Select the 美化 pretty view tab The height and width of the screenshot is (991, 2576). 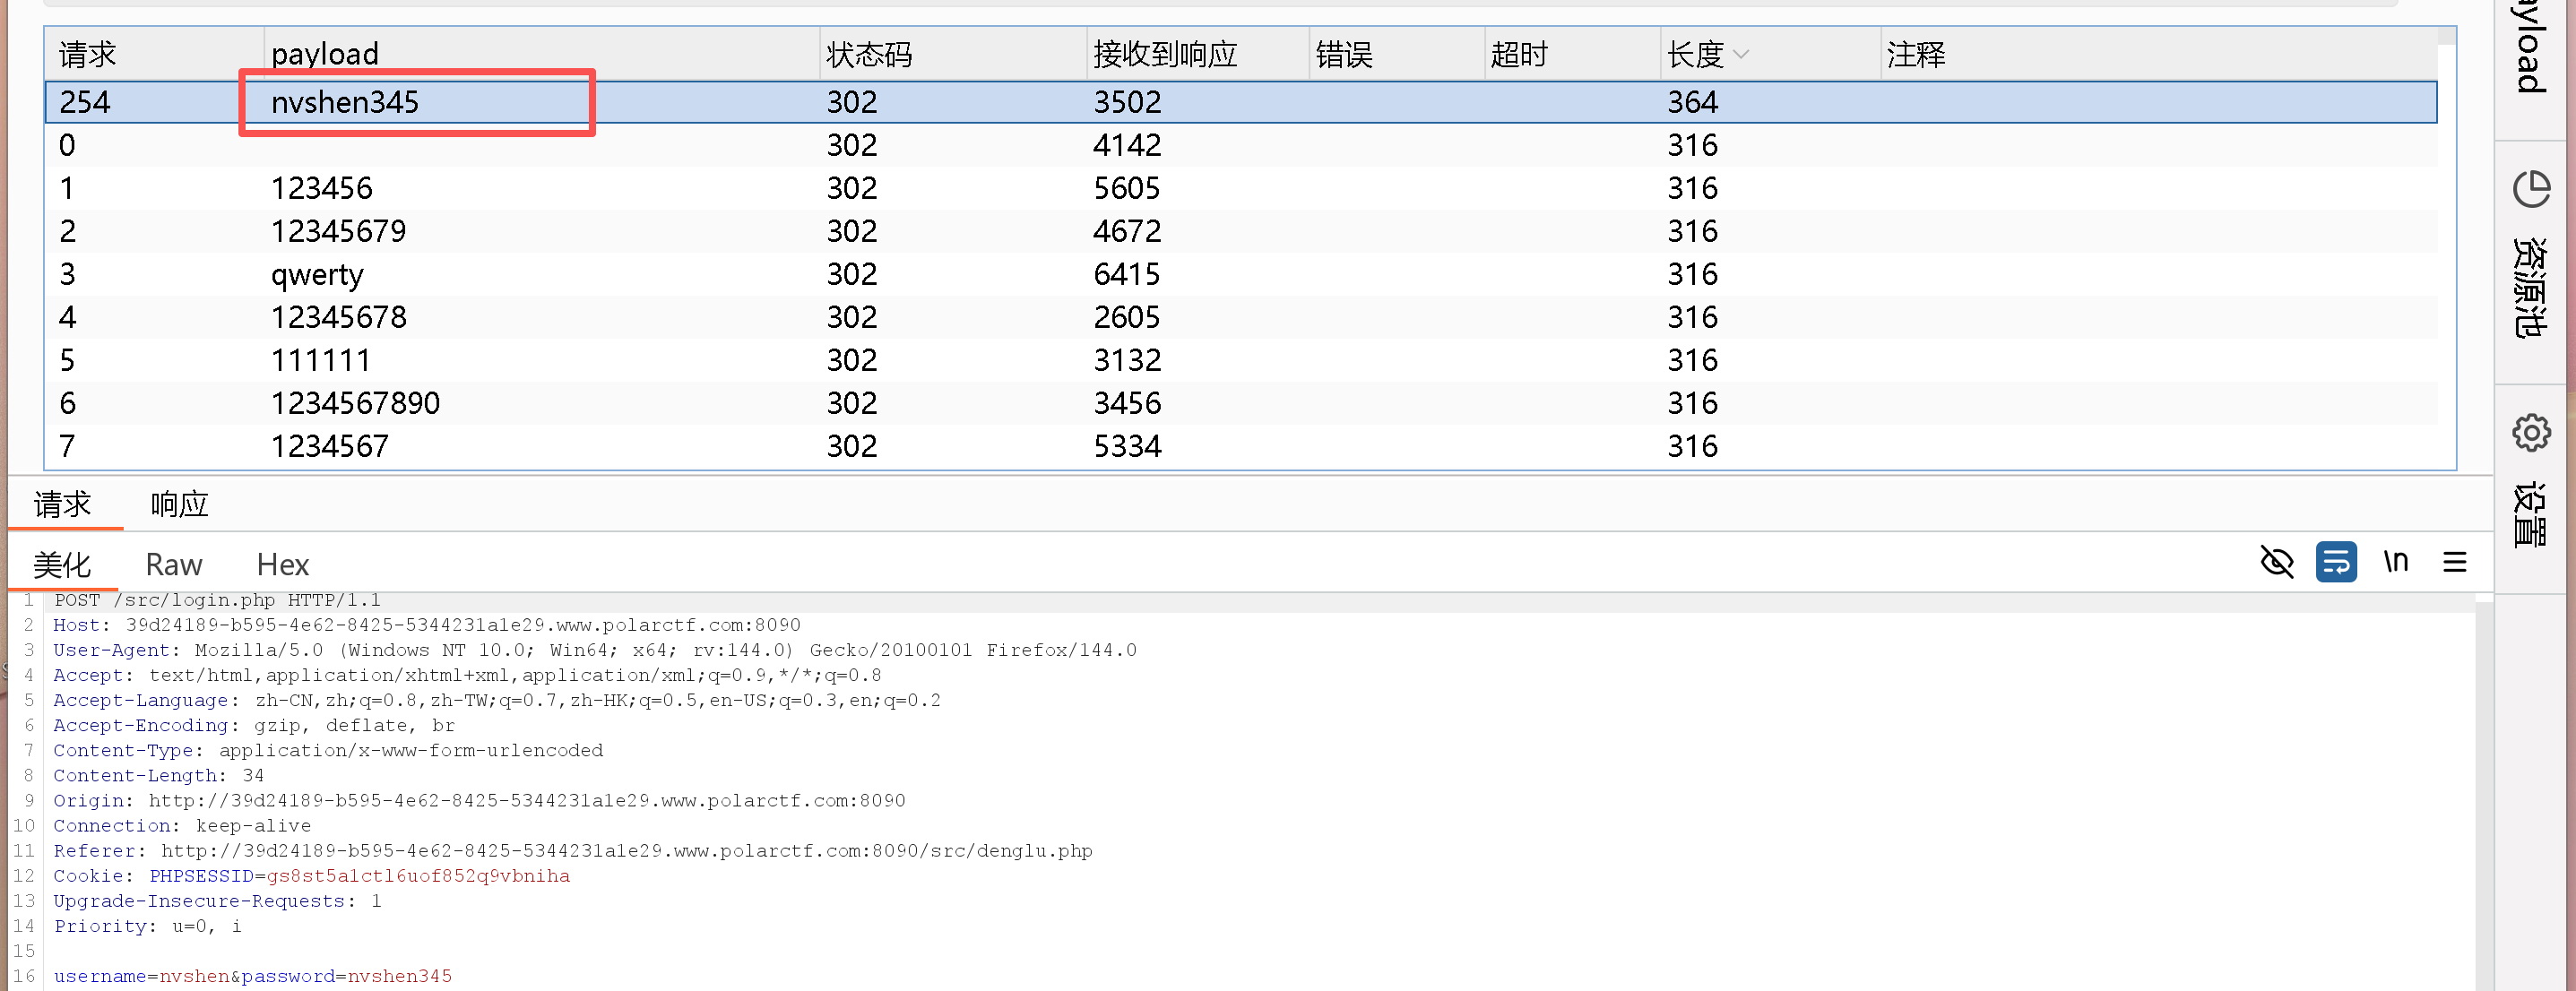coord(61,565)
